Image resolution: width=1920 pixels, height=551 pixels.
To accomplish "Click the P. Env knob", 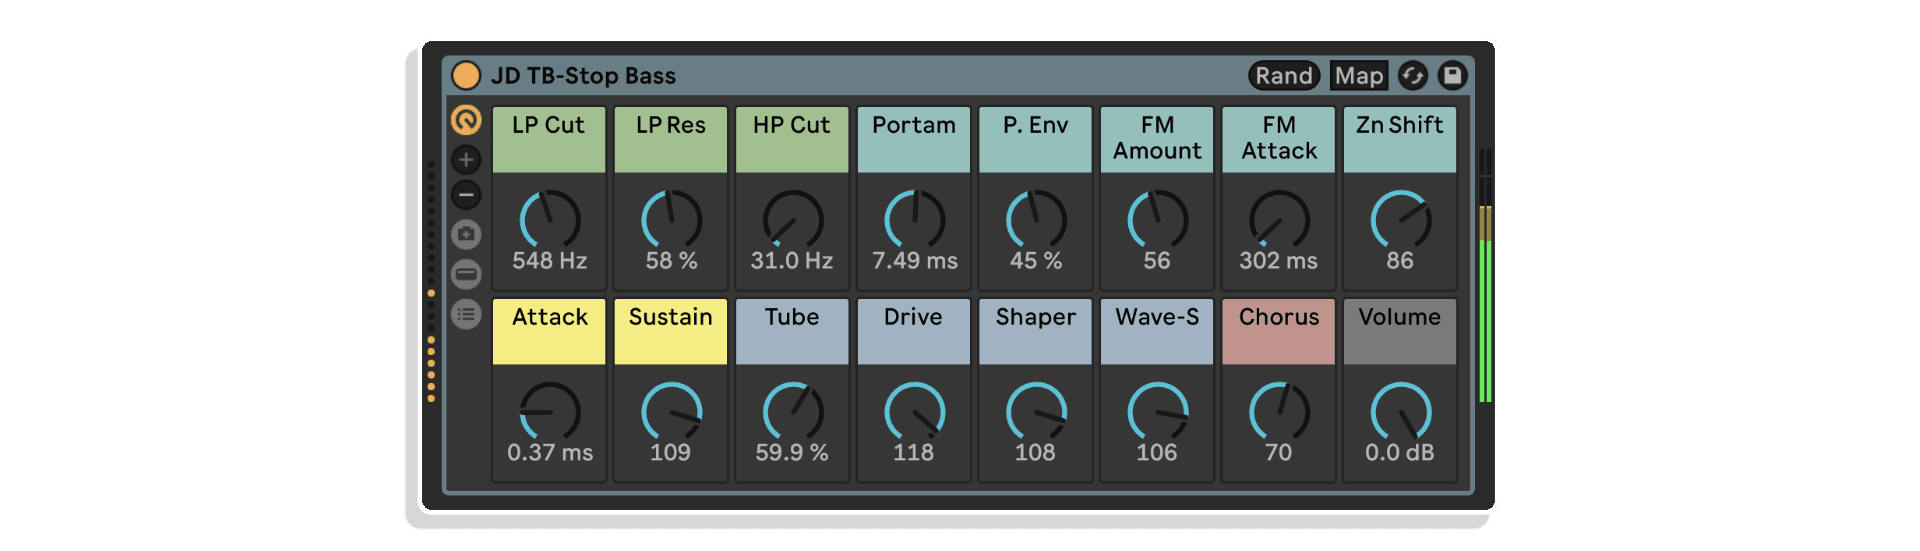I will pos(1036,220).
